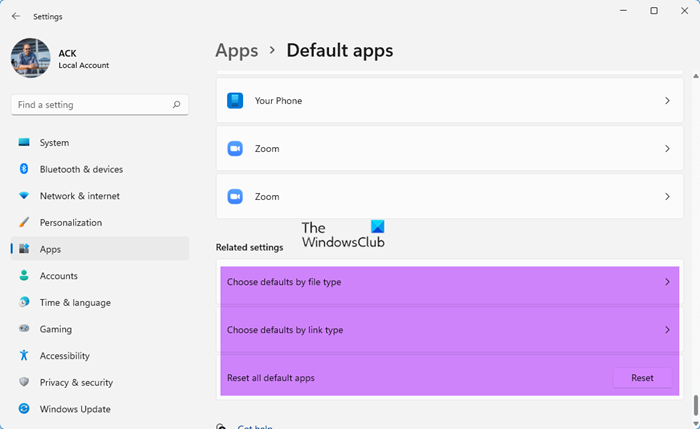Click the vertical scrollbar thumb

click(x=694, y=407)
